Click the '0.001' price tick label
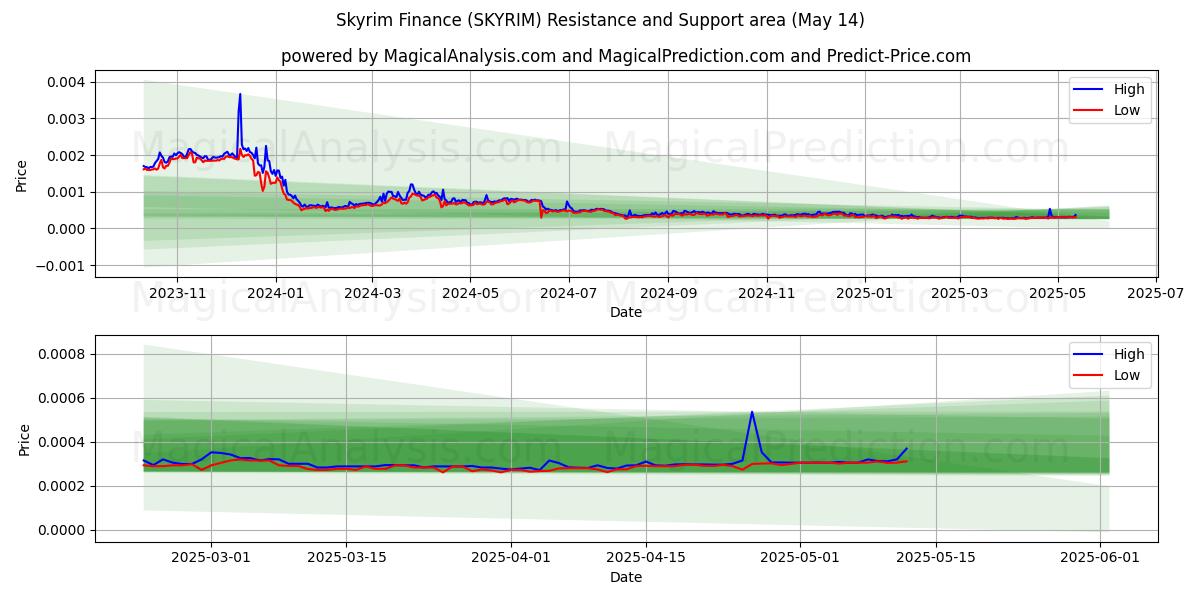Image resolution: width=1200 pixels, height=600 pixels. (x=67, y=192)
